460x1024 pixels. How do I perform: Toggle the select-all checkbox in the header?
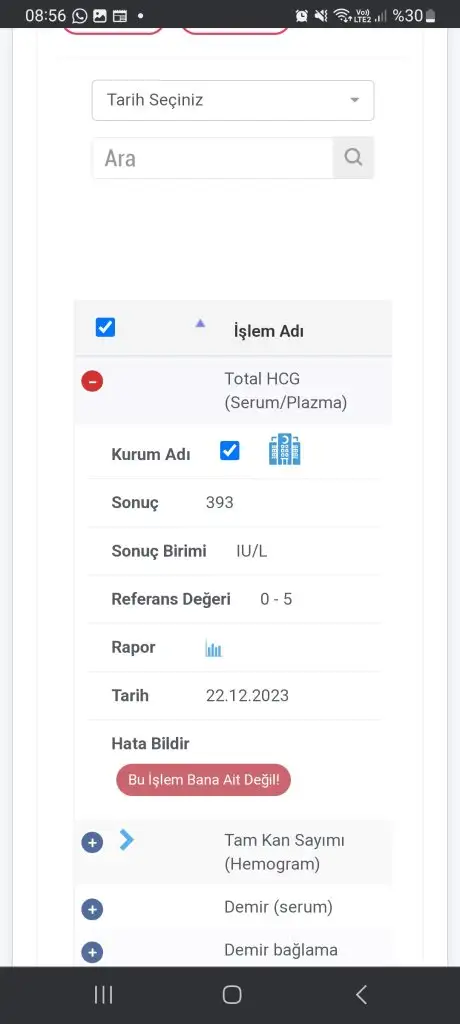(x=105, y=327)
